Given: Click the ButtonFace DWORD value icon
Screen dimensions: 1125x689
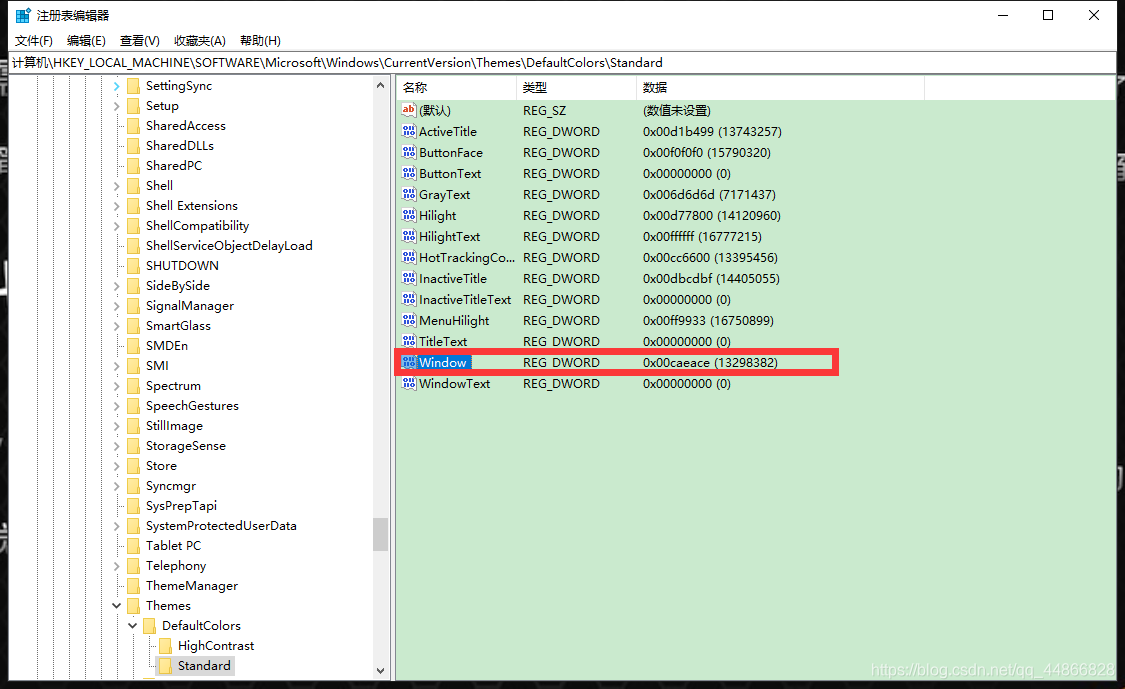Looking at the screenshot, I should click(409, 152).
